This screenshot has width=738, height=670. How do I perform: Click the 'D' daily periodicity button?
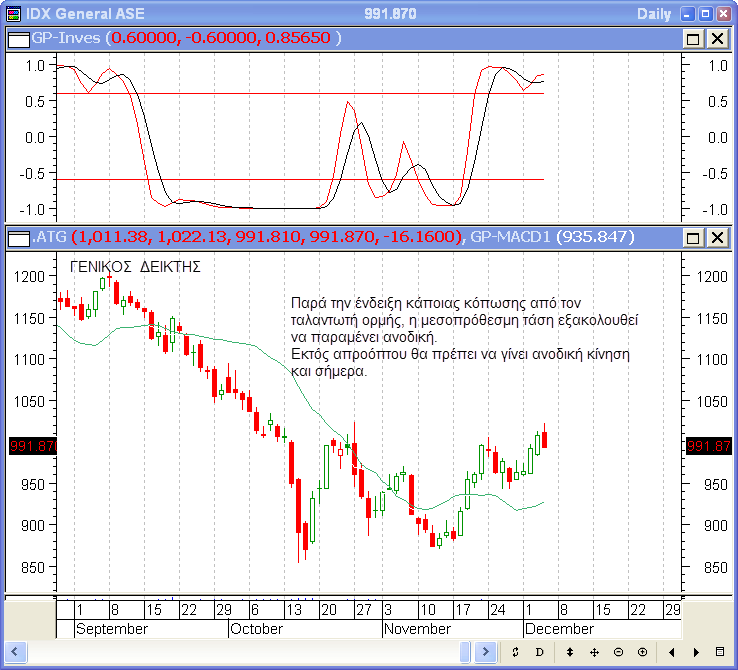coord(540,652)
